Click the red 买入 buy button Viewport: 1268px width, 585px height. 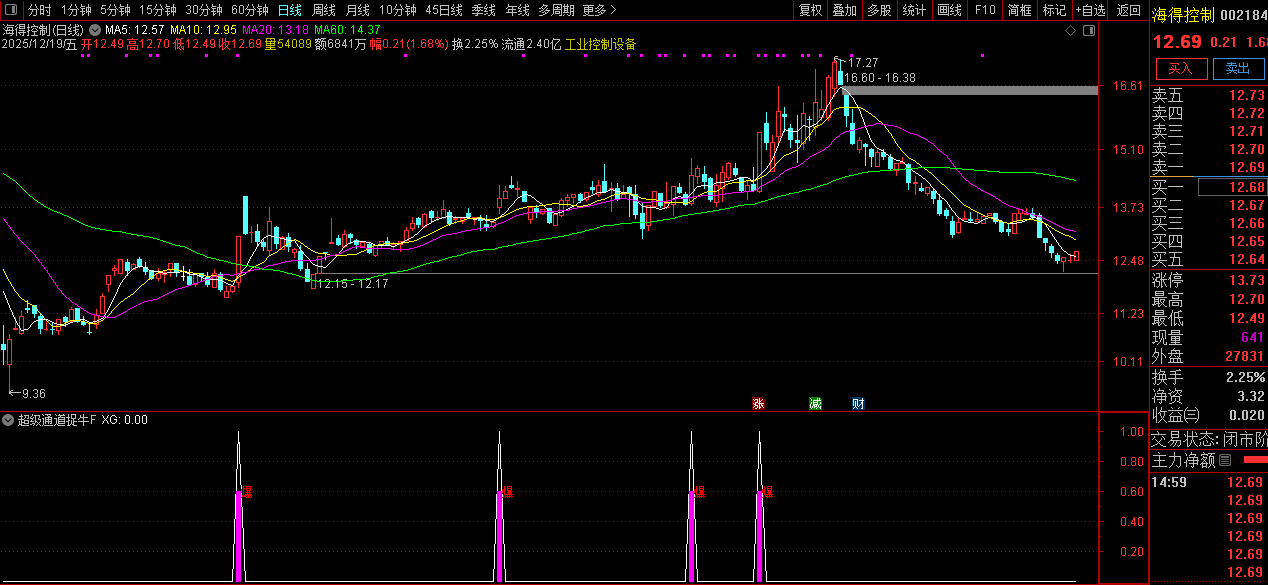(1181, 68)
